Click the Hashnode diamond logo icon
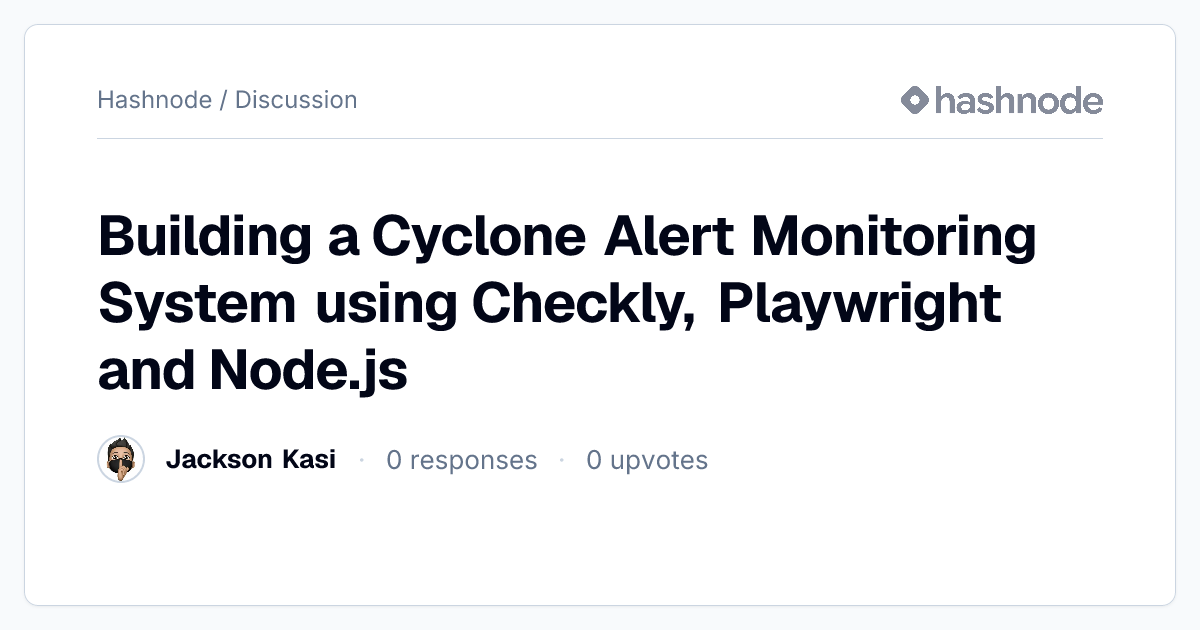1200x630 pixels. 915,100
